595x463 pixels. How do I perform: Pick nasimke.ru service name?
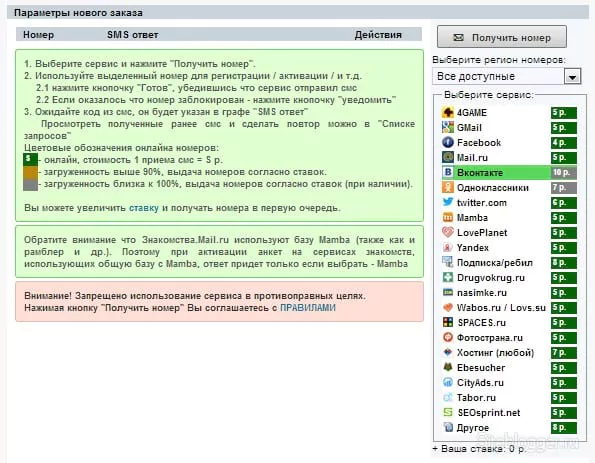click(x=482, y=293)
